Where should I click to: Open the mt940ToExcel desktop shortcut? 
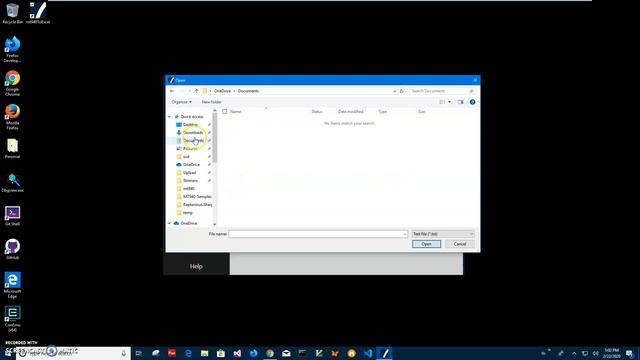tap(38, 13)
